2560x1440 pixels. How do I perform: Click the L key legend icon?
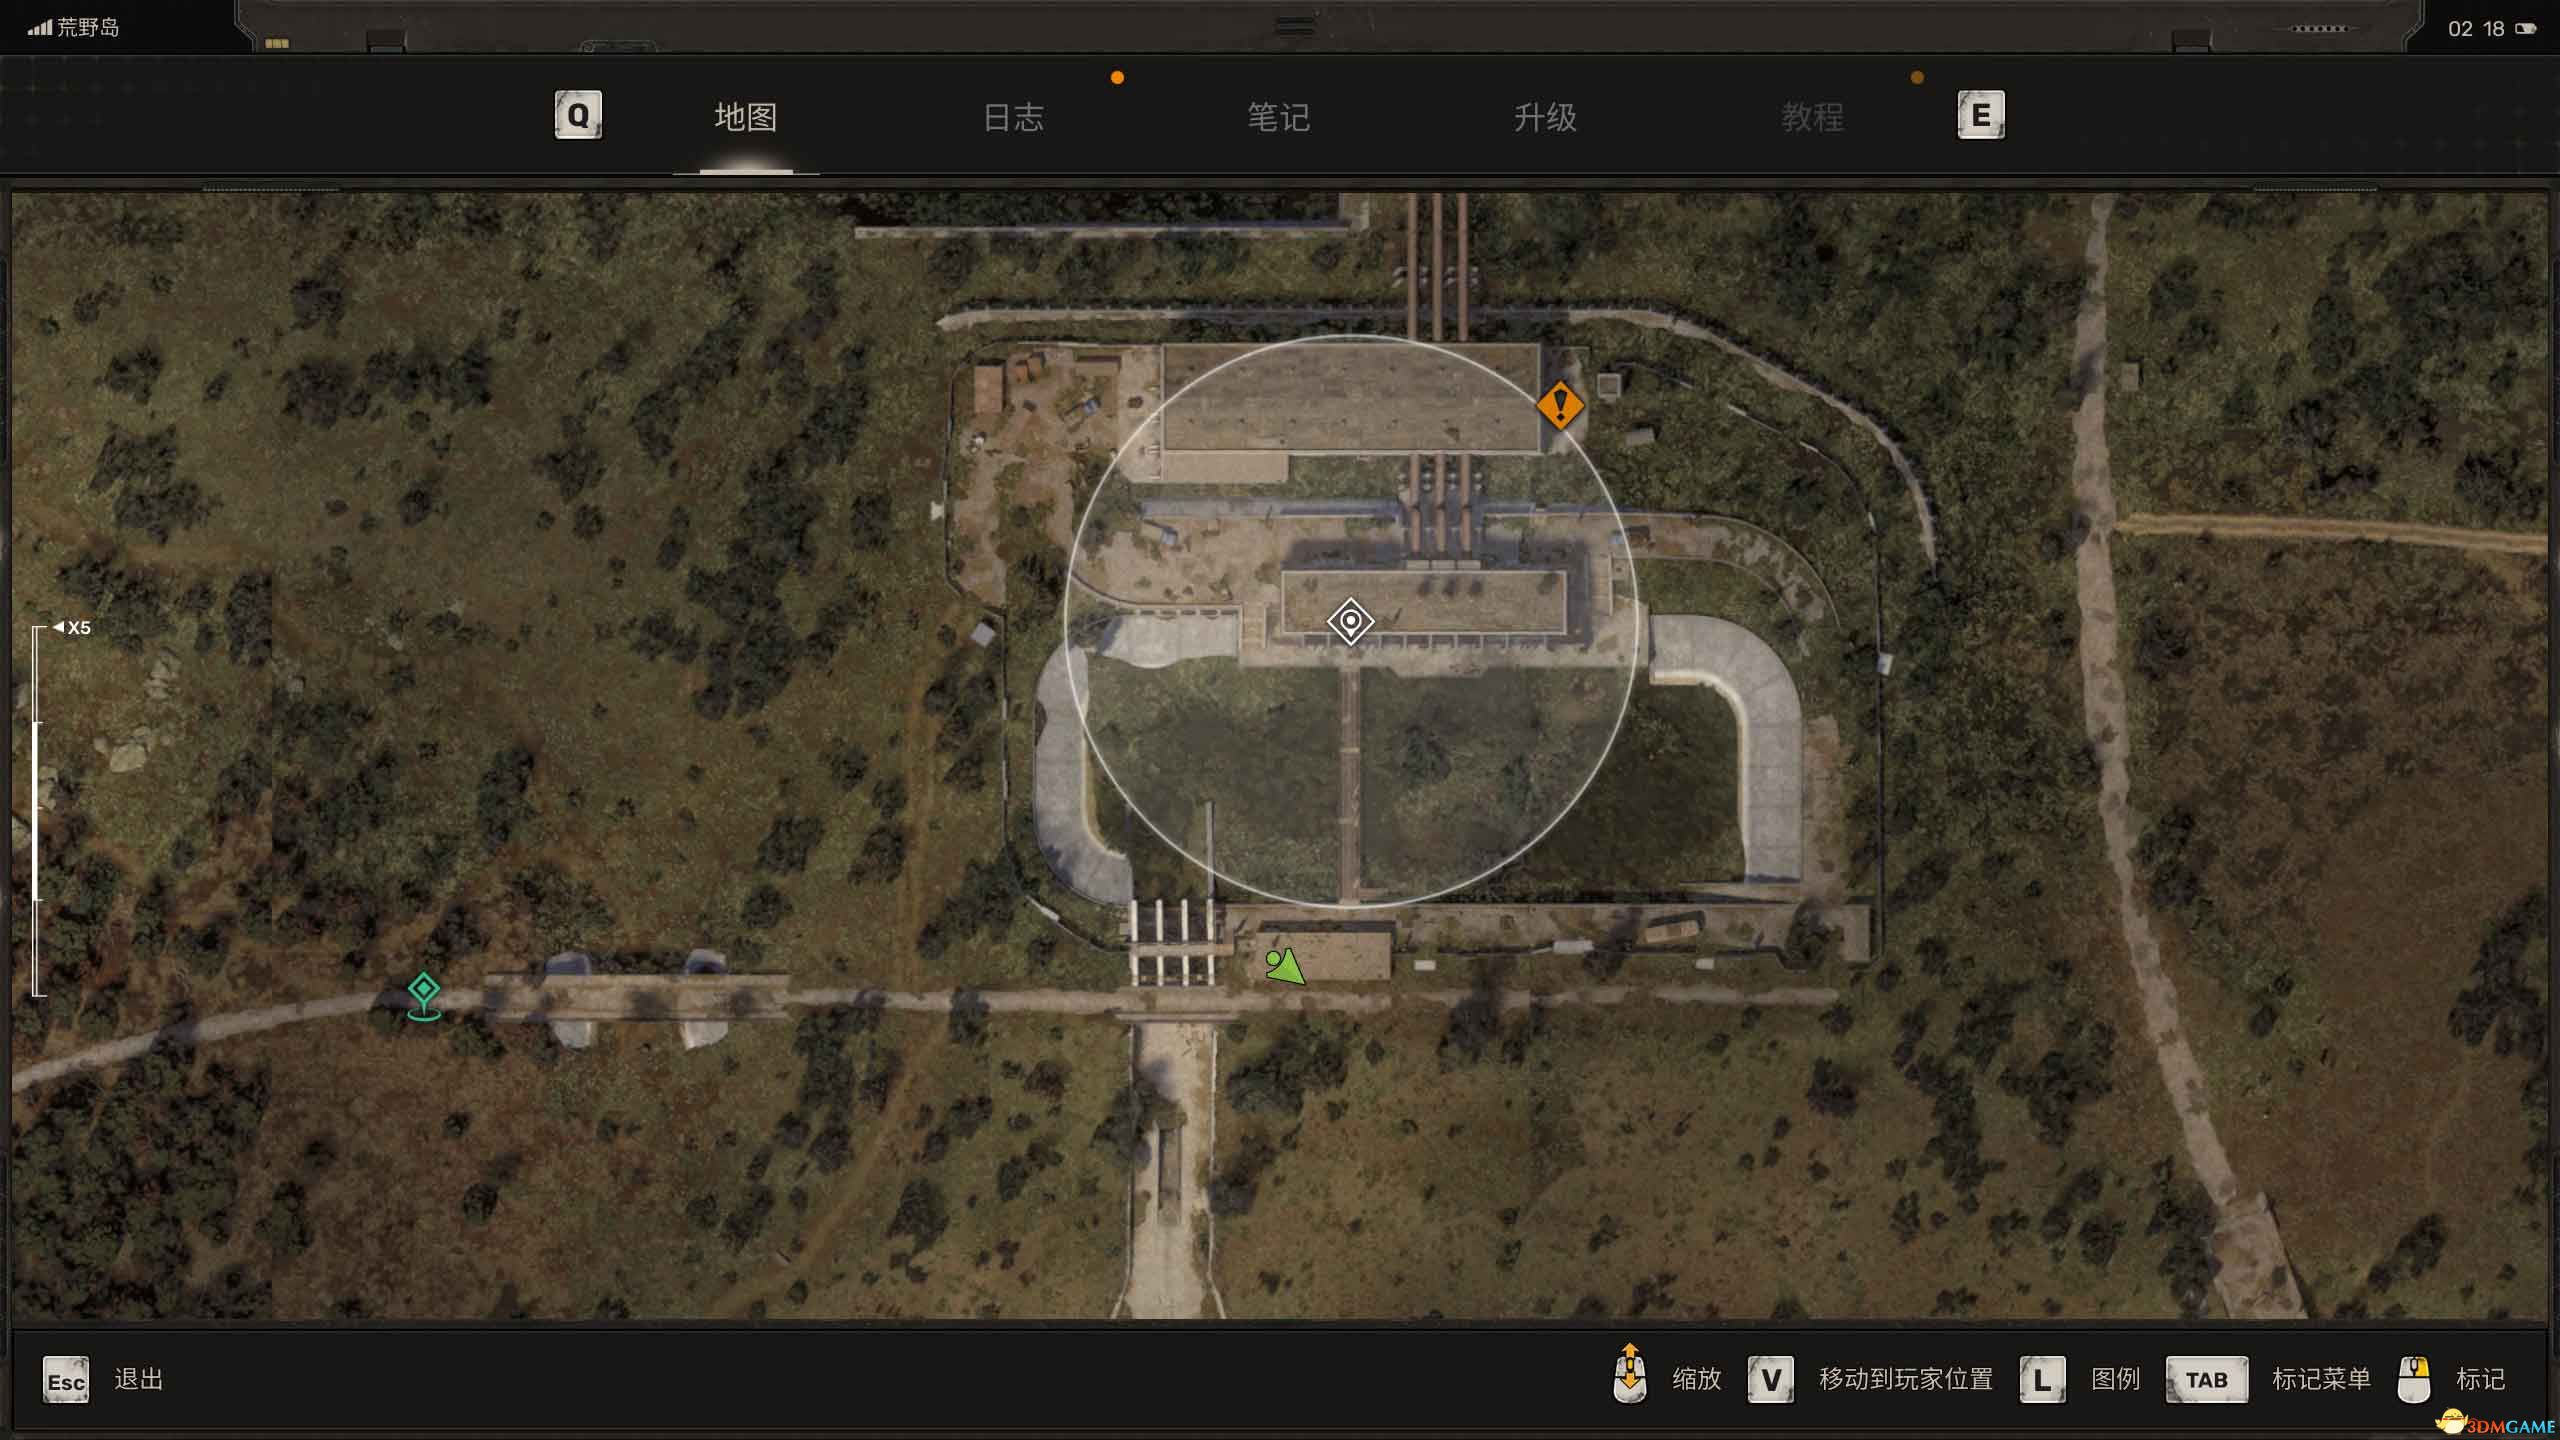2043,1380
